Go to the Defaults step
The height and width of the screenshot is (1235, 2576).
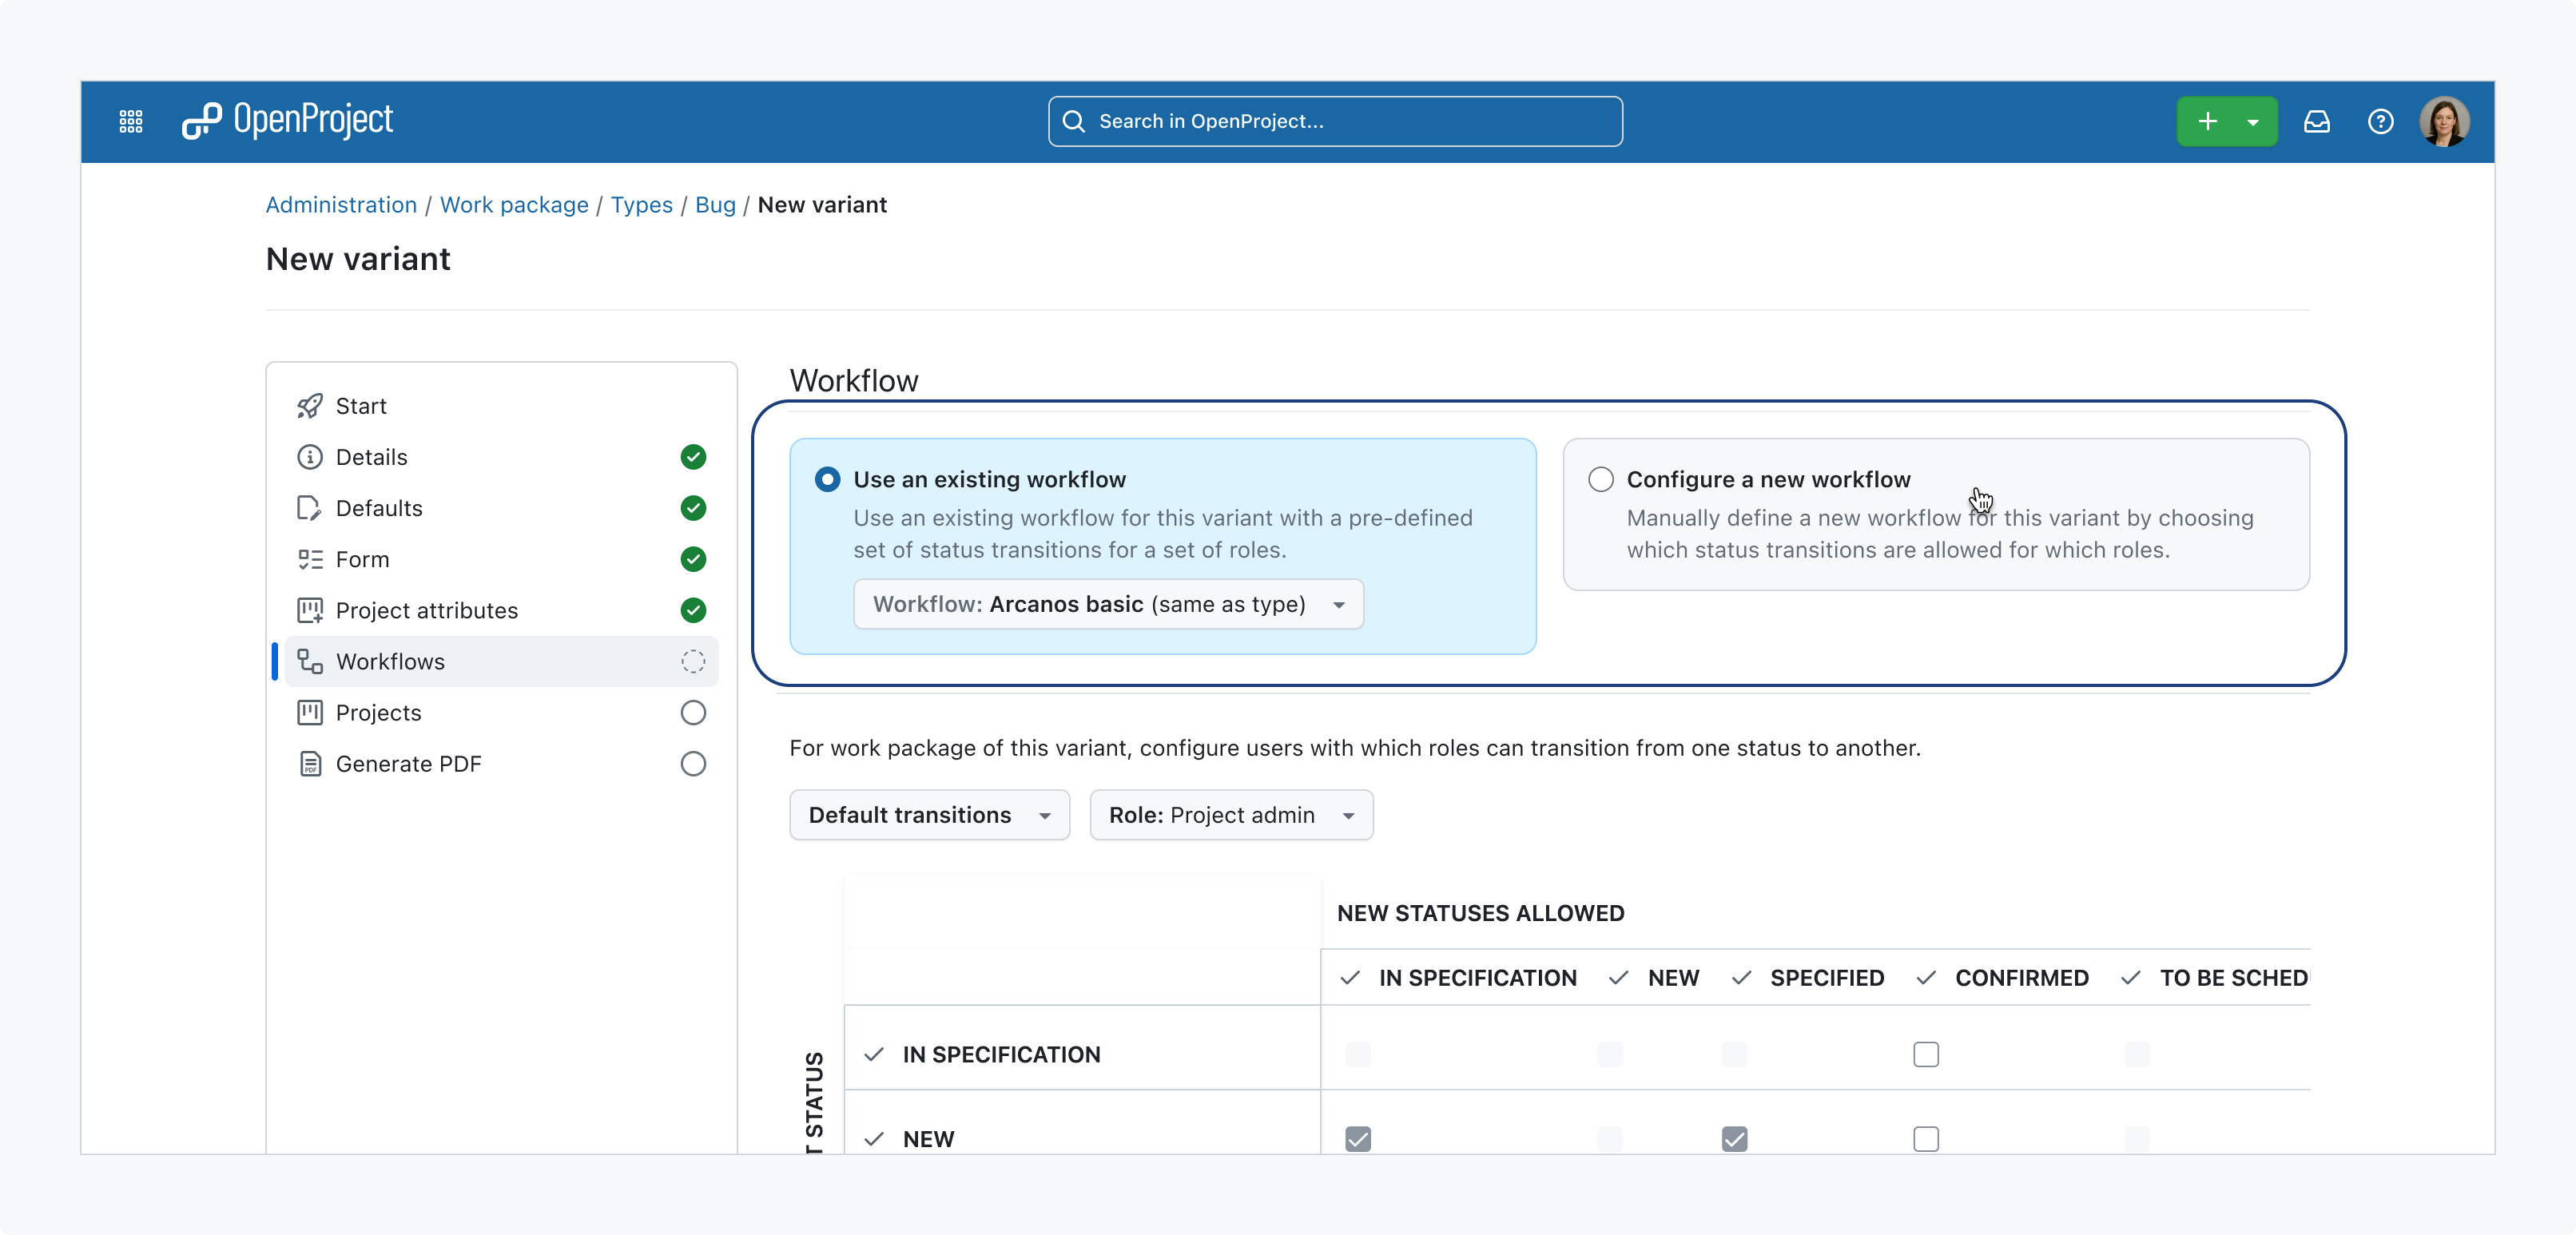pos(501,508)
